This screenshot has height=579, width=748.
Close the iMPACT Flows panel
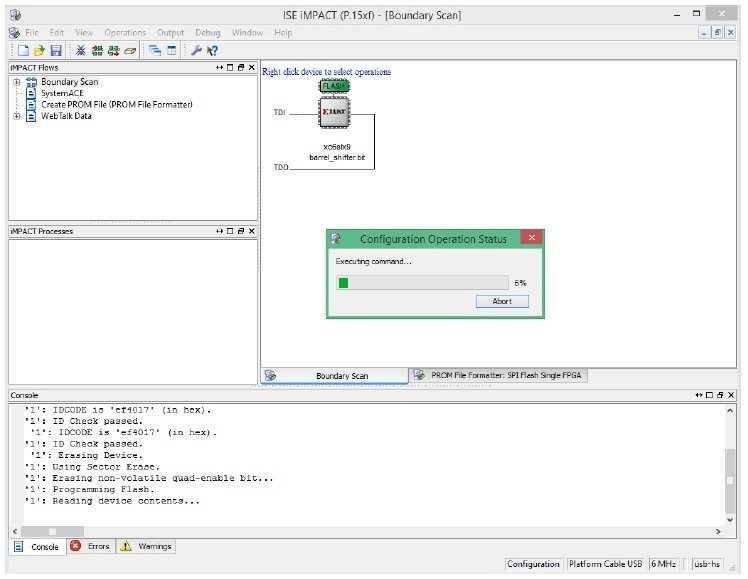point(251,67)
